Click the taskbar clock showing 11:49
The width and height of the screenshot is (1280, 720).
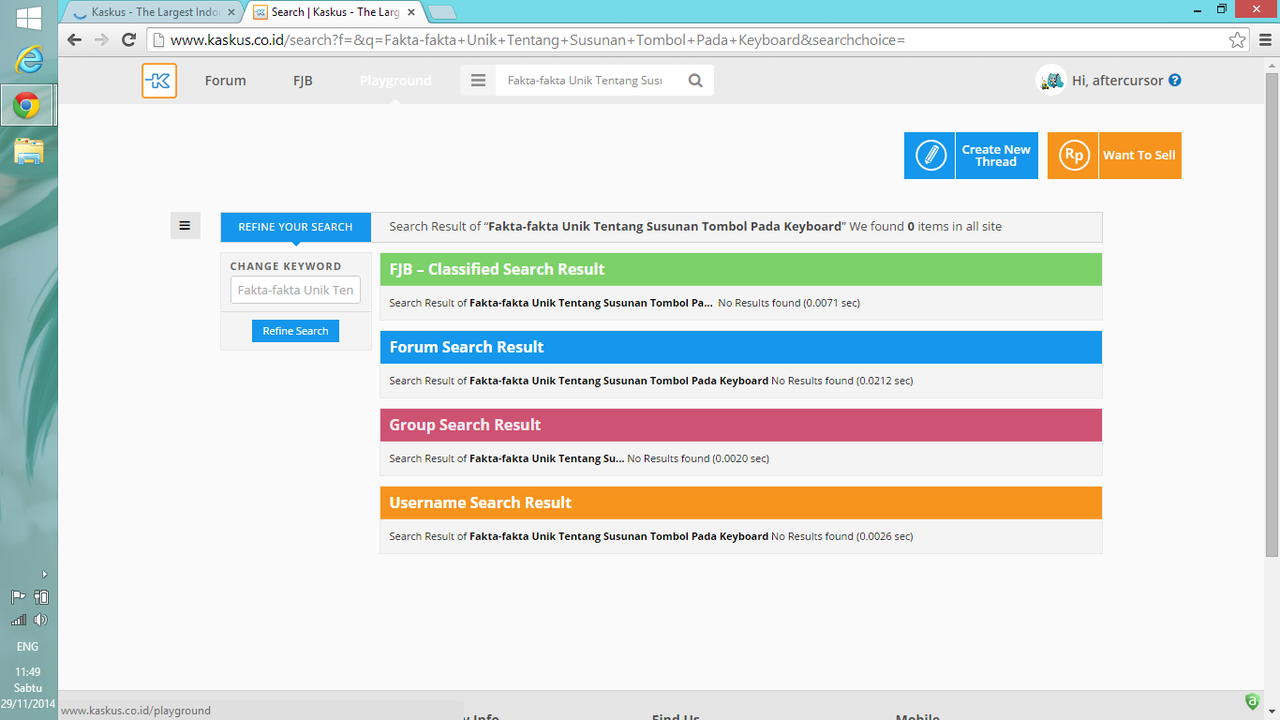coord(28,672)
